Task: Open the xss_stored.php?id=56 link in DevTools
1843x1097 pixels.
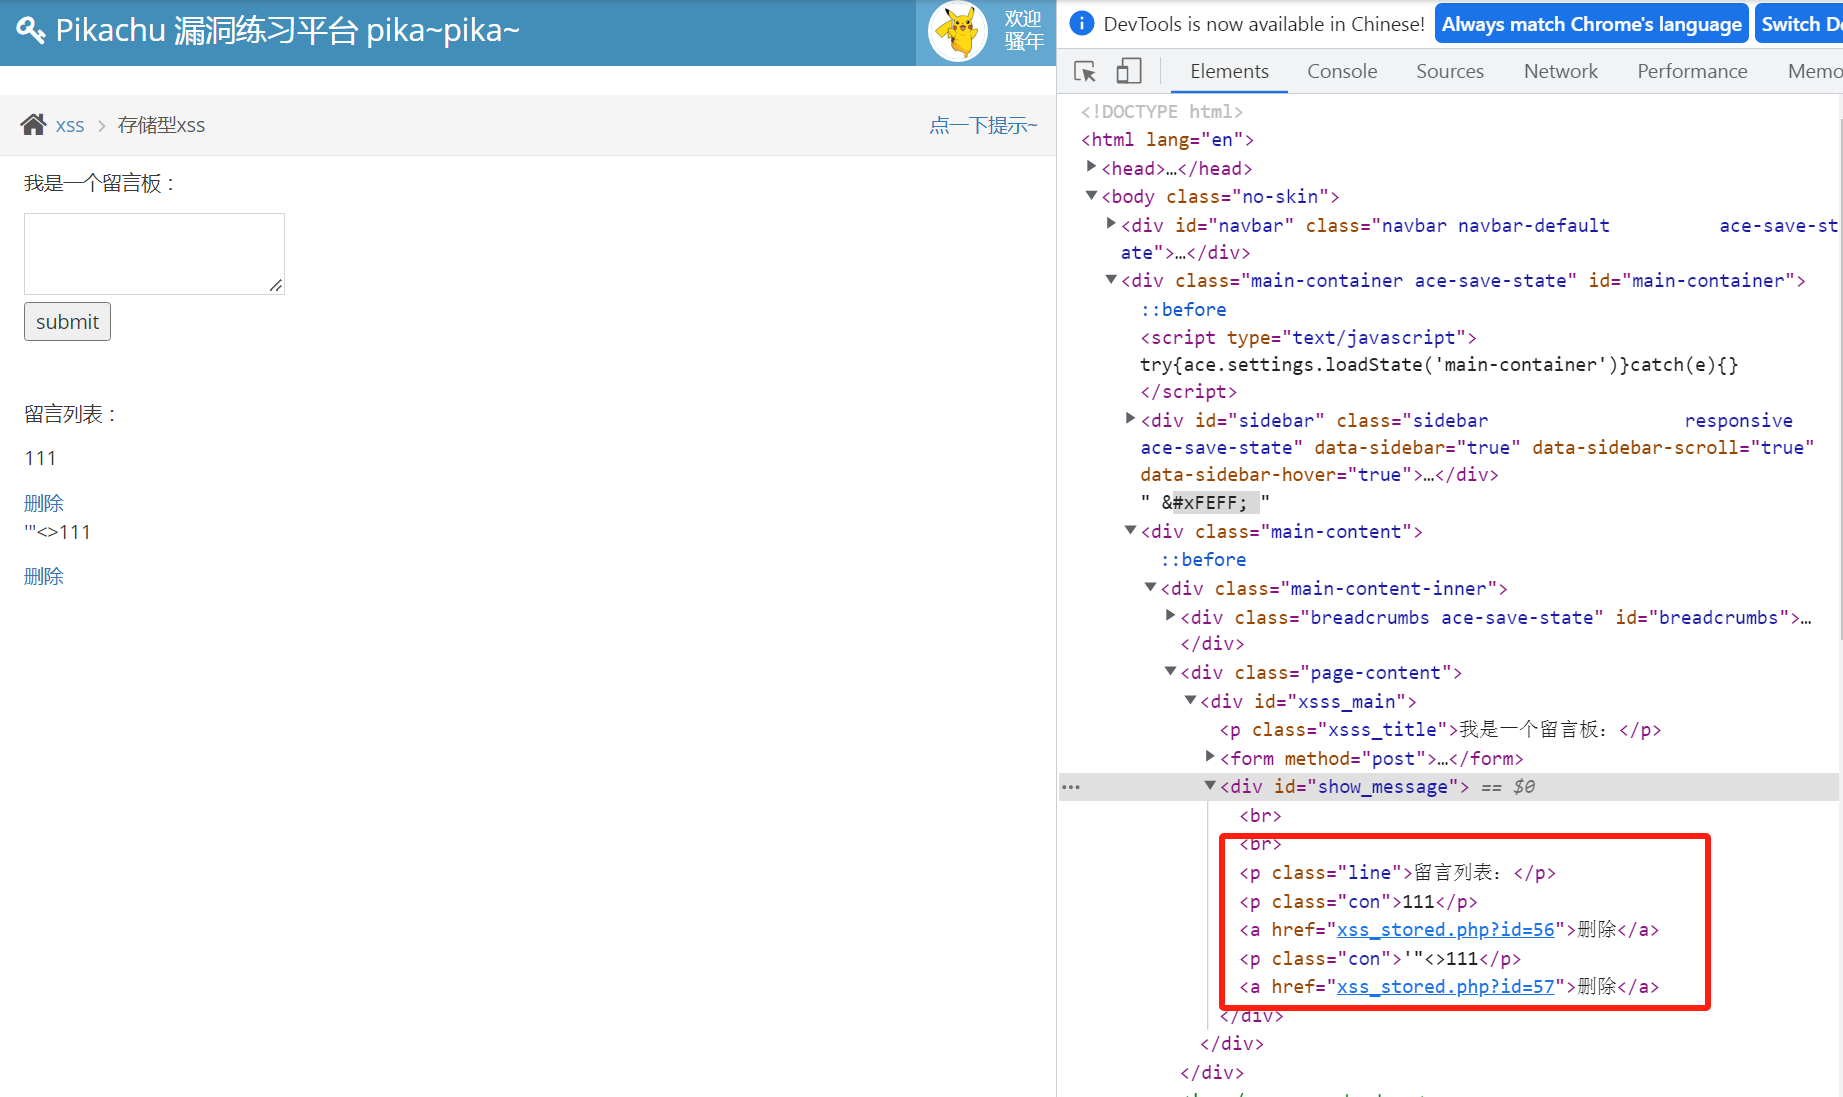Action: click(1445, 930)
